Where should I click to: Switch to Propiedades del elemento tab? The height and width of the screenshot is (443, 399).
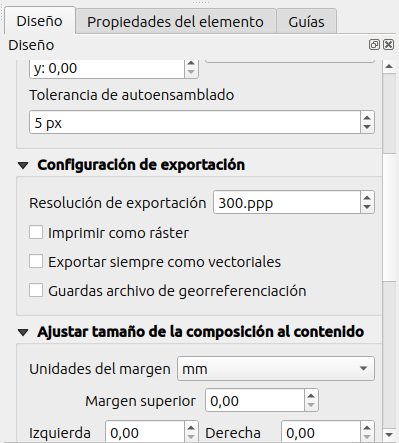(x=176, y=21)
